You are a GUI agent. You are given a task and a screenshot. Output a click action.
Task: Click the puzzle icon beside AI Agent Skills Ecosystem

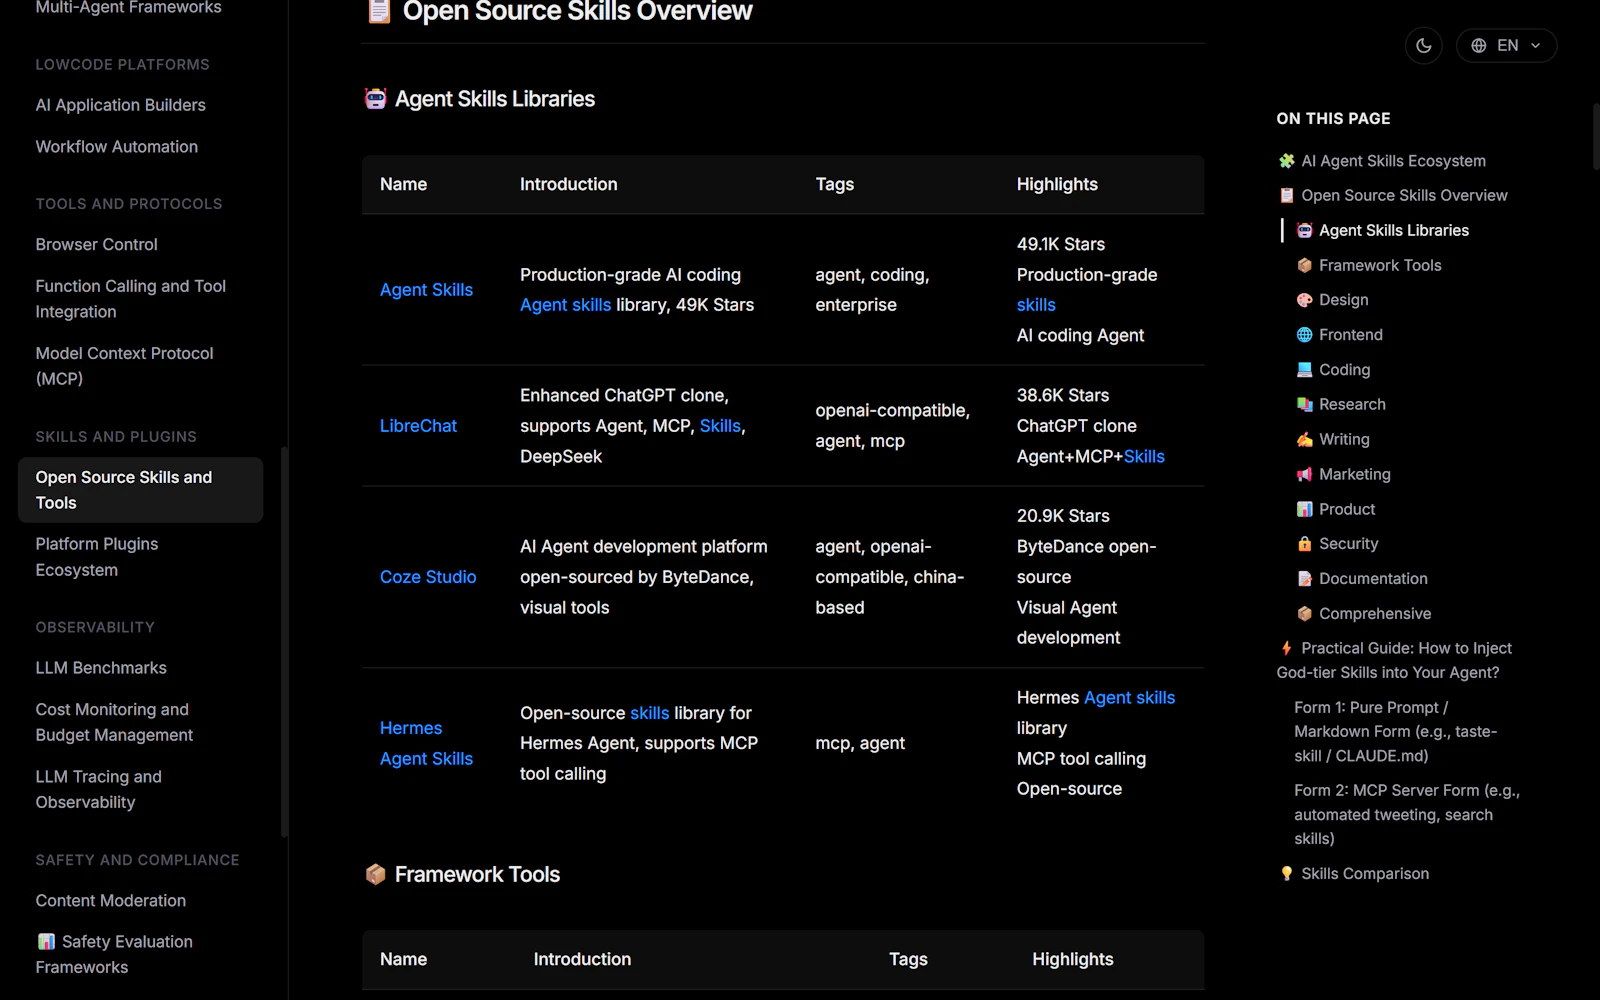pyautogui.click(x=1287, y=161)
